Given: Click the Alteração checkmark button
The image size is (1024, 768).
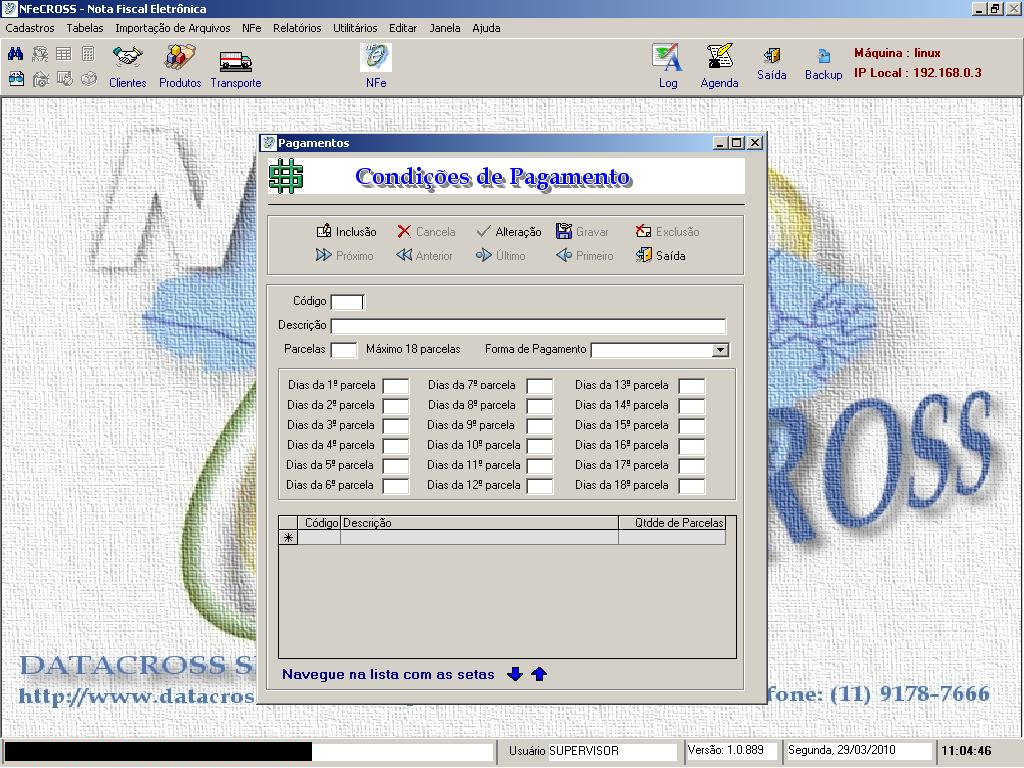Looking at the screenshot, I should tap(509, 231).
